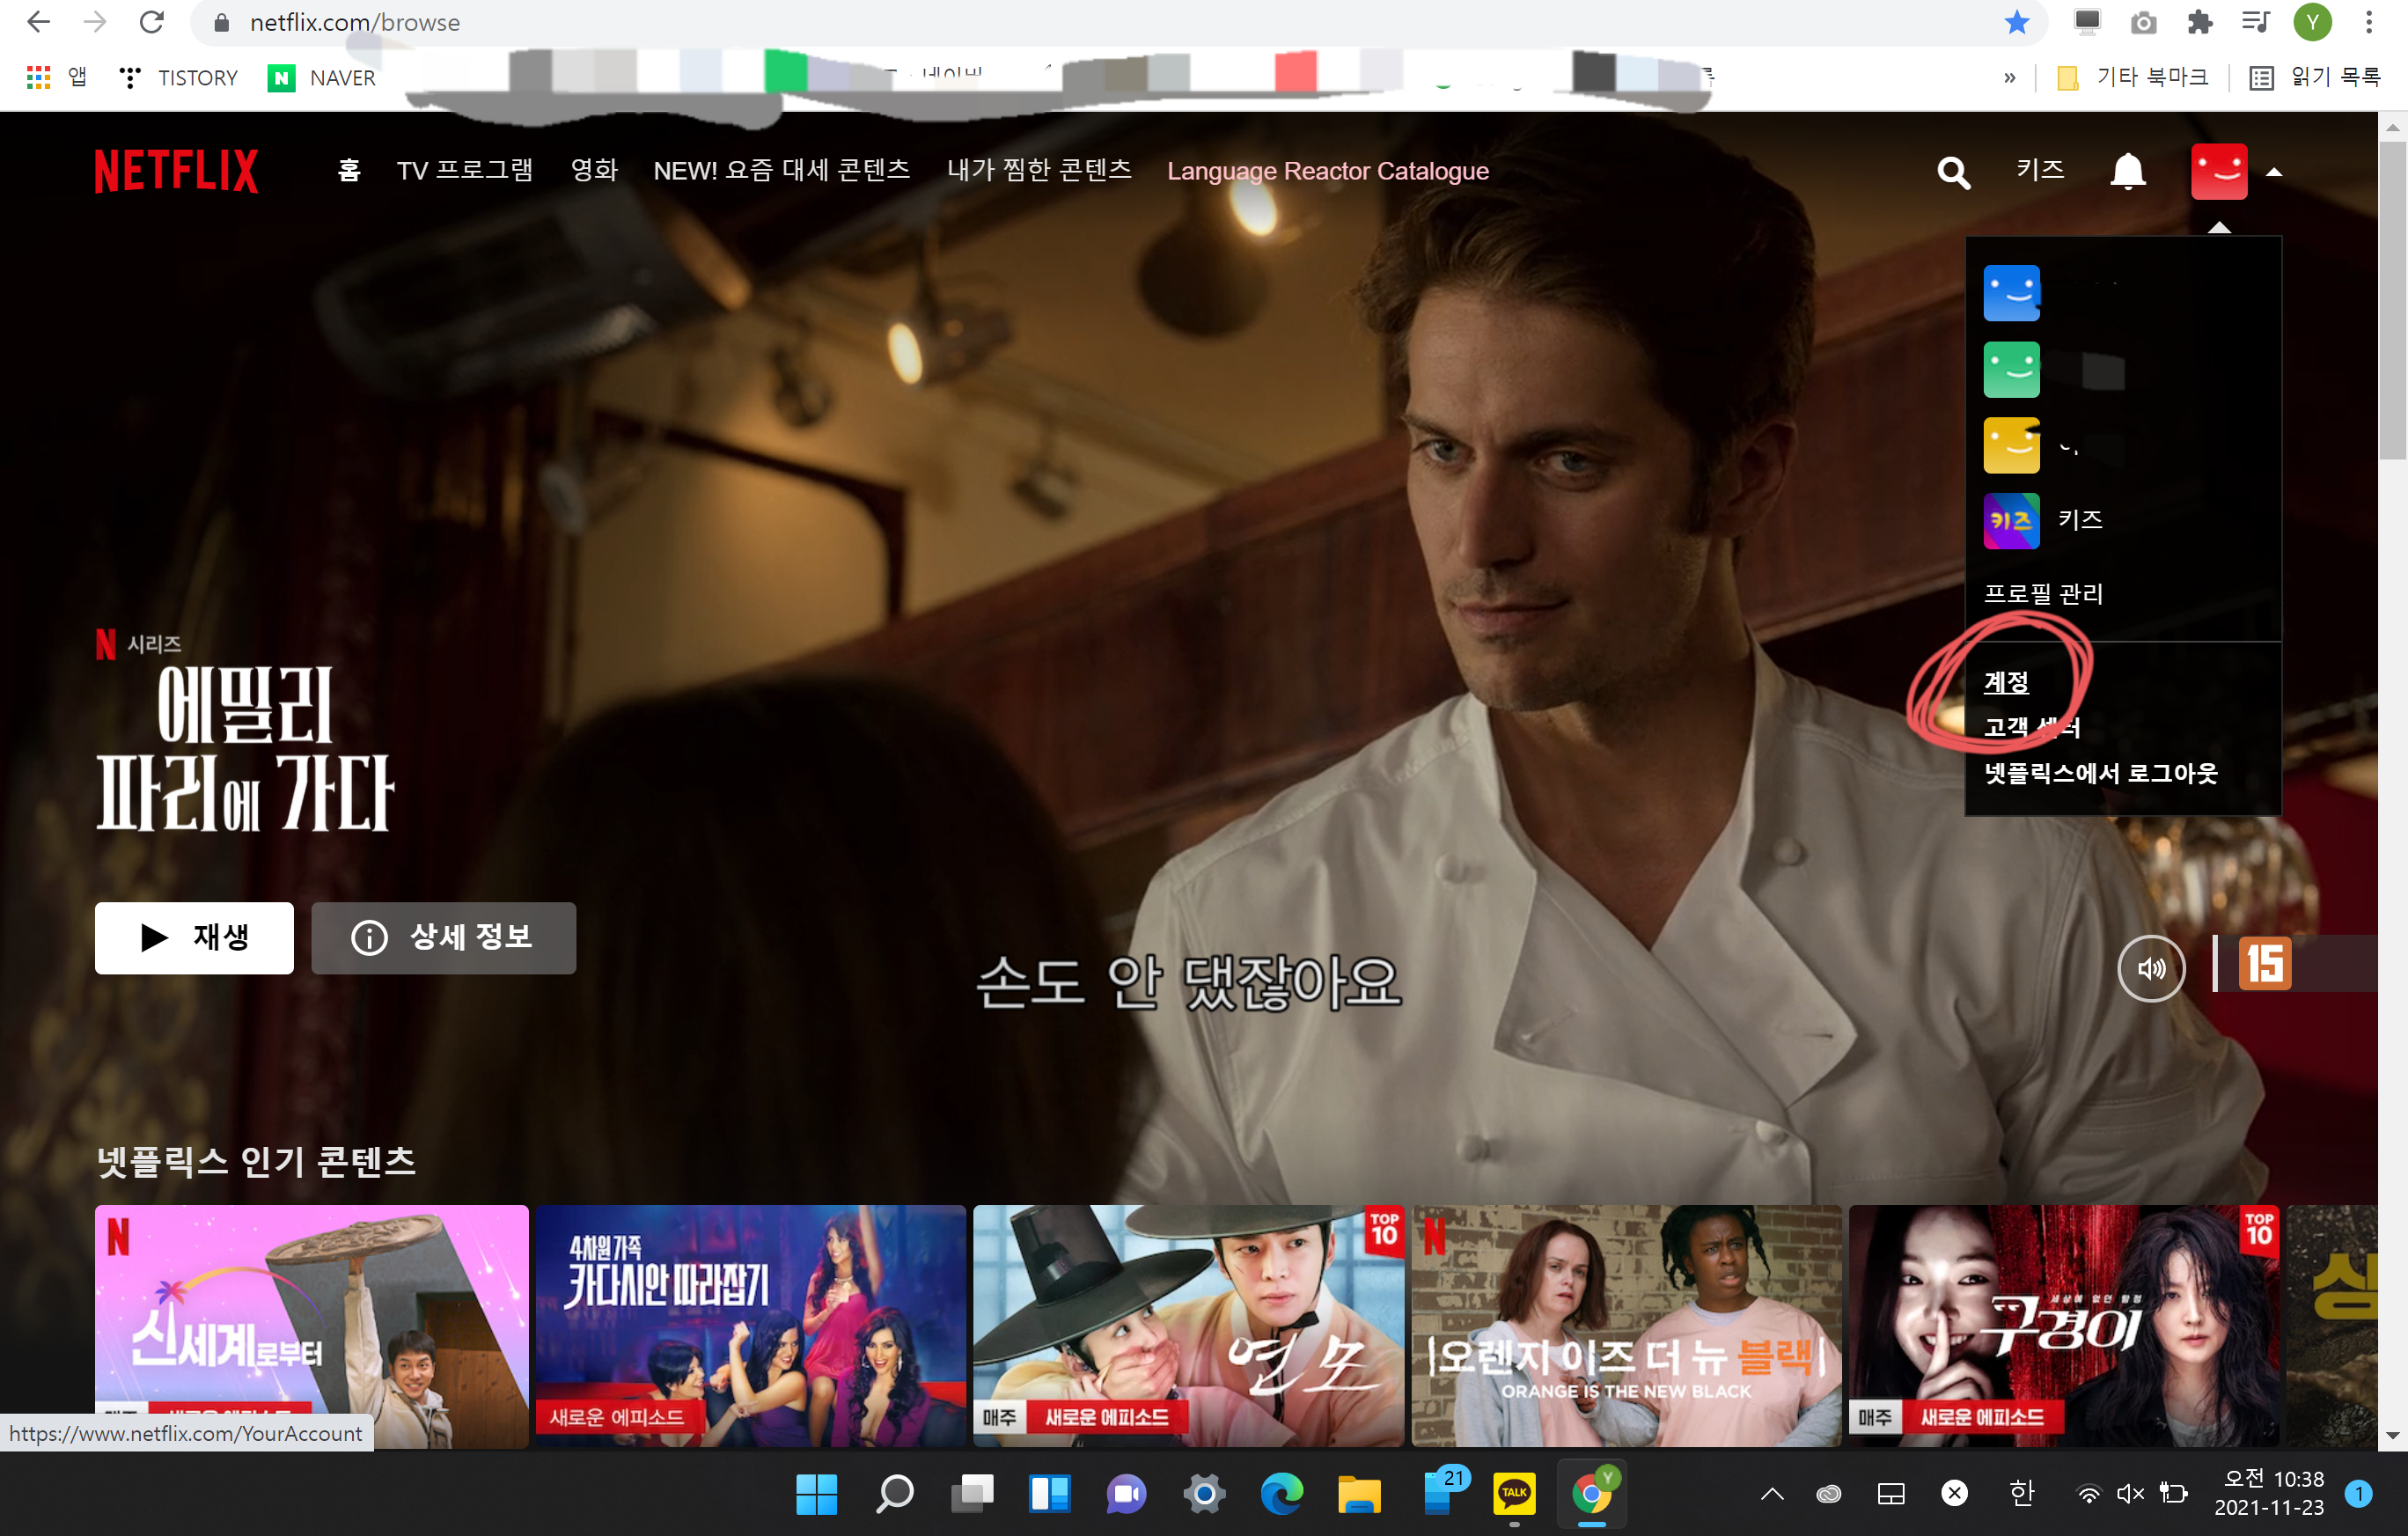The width and height of the screenshot is (2408, 1536).
Task: Open the notifications bell
Action: 2127,172
